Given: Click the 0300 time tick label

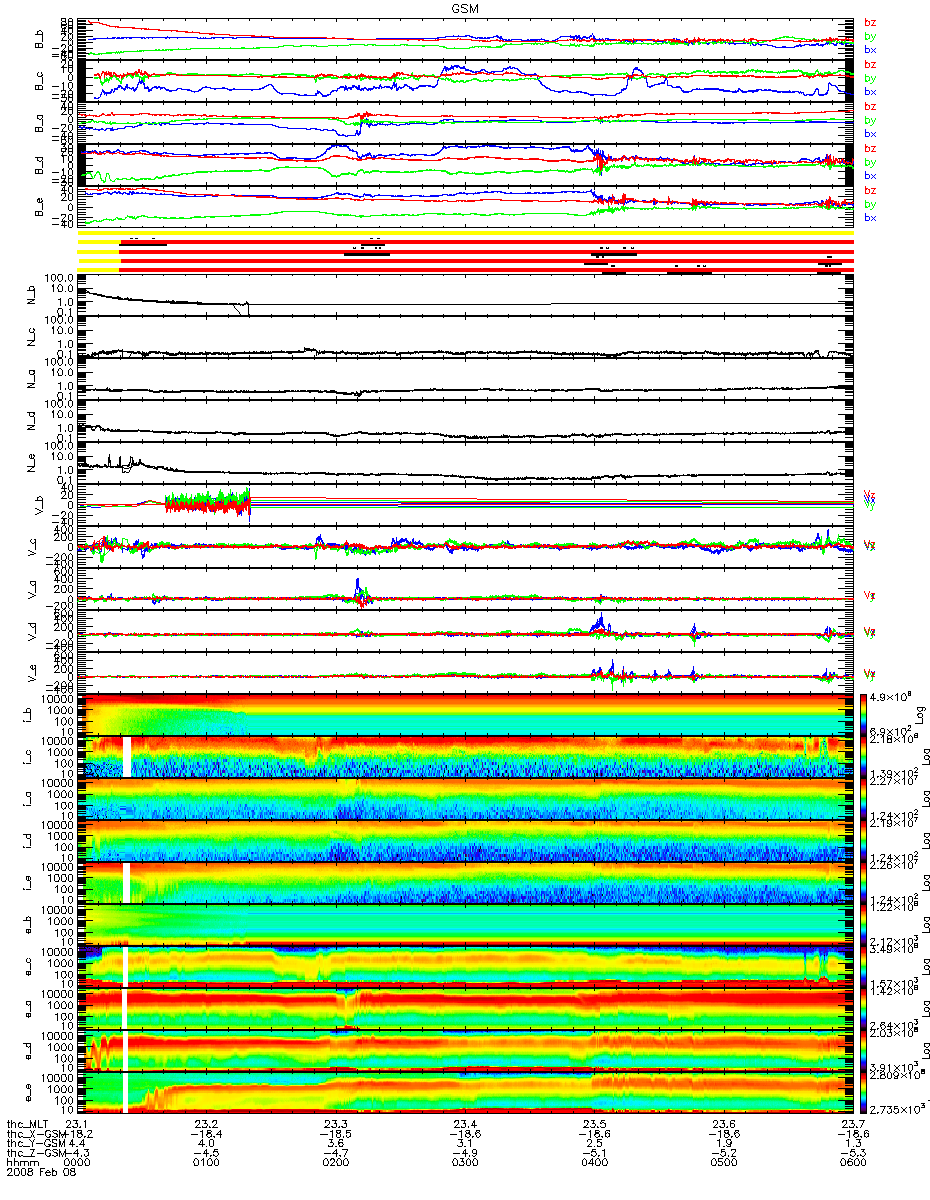Looking at the screenshot, I should tap(464, 1162).
